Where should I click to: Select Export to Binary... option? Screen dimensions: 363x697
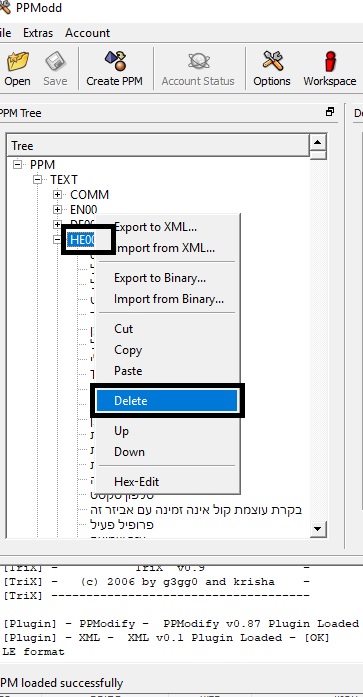point(160,278)
